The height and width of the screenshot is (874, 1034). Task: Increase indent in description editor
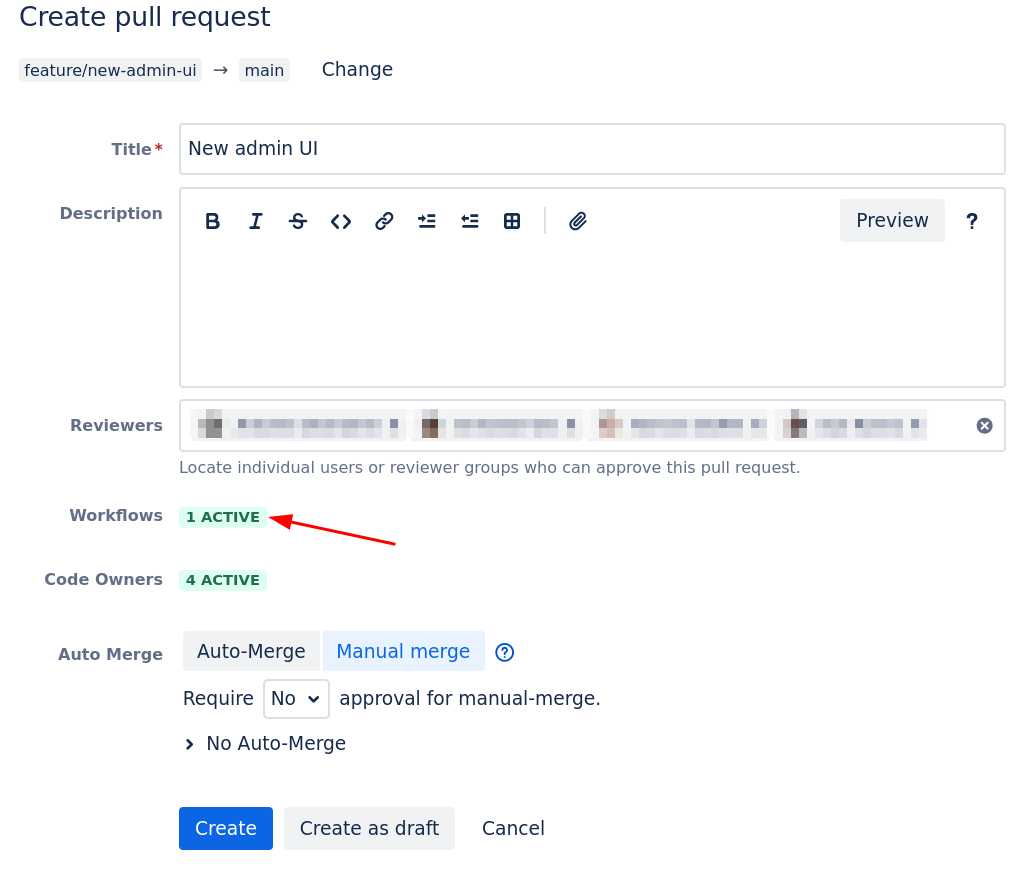(427, 221)
